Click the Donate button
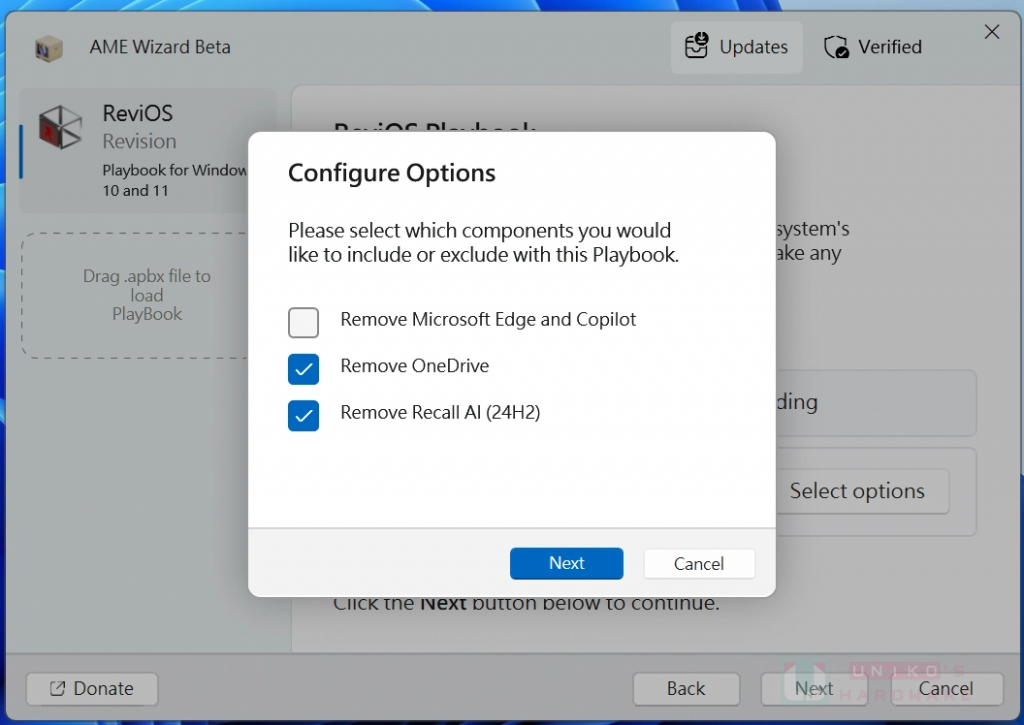Screen dimensions: 1024x725 coord(92,688)
